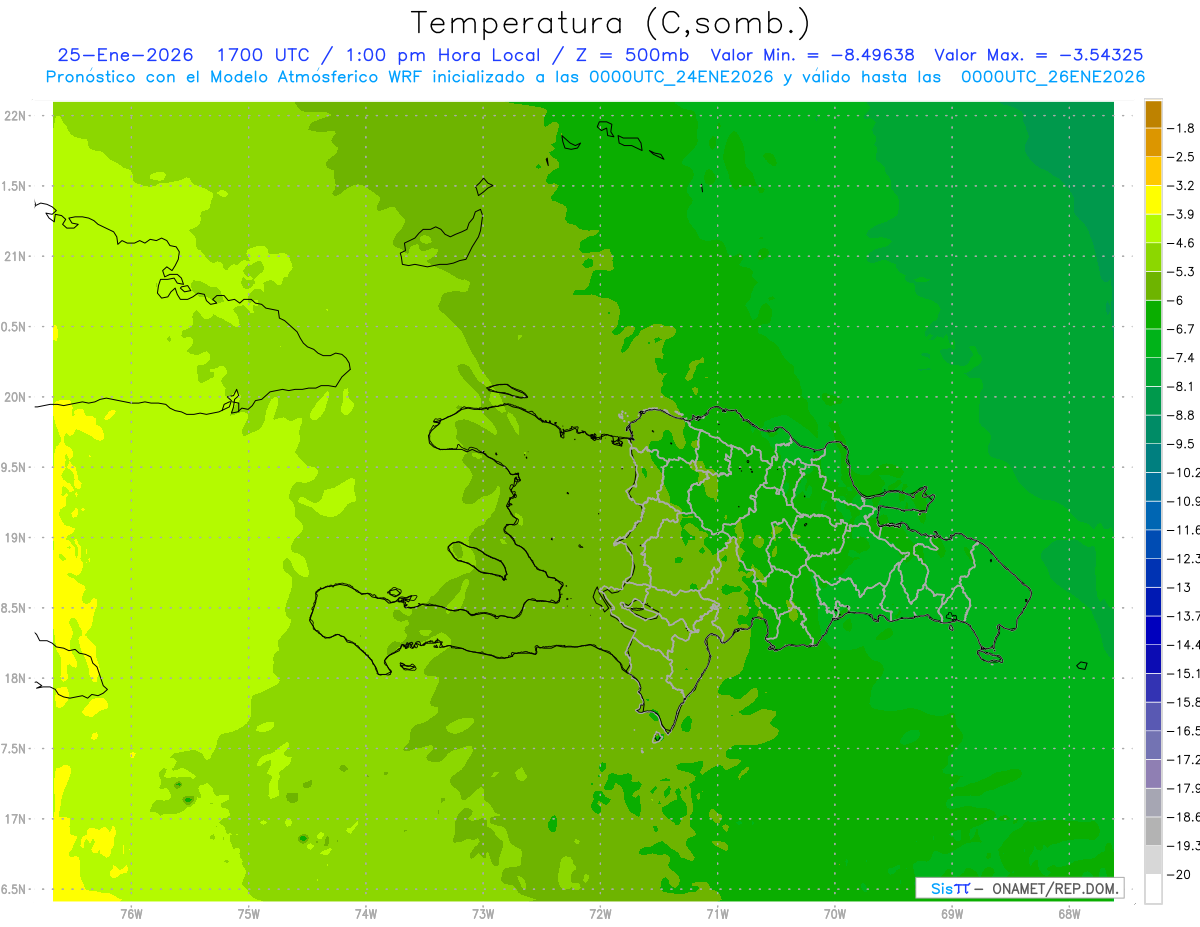This screenshot has height=927, width=1200.
Task: Click the '71W' longitude label
Action: (717, 913)
